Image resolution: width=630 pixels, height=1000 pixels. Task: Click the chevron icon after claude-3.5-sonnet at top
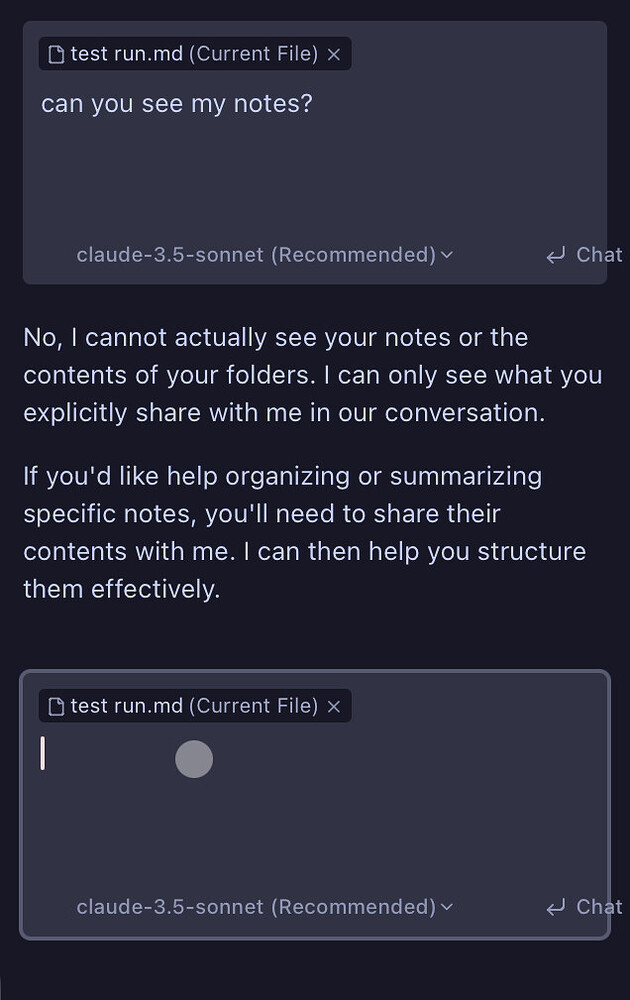pos(447,255)
